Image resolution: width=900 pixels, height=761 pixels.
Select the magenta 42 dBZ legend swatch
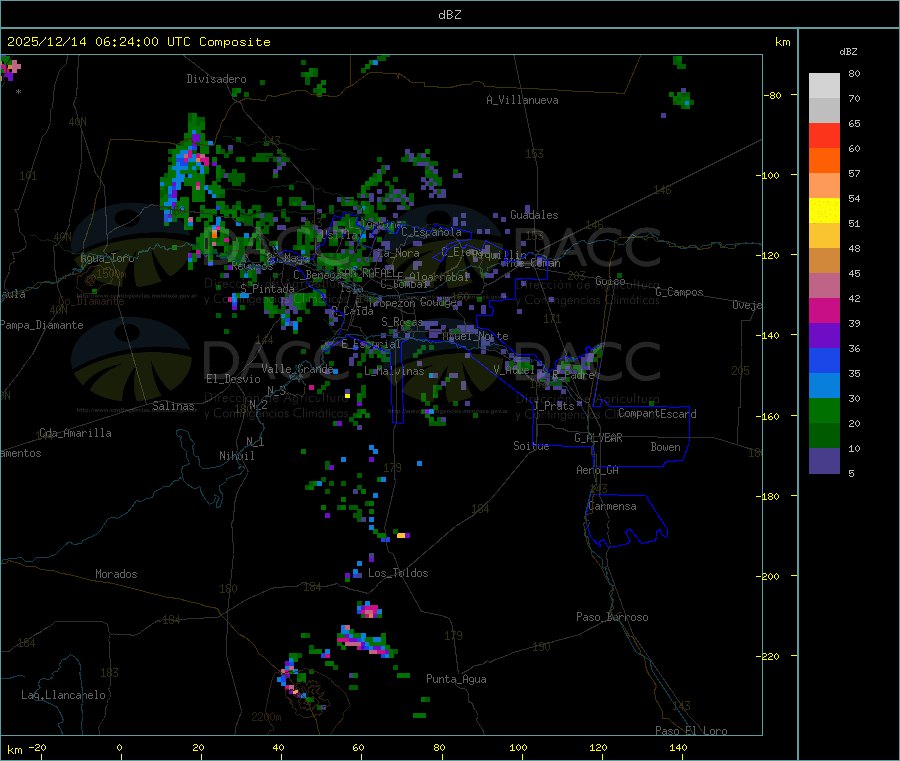coord(824,311)
